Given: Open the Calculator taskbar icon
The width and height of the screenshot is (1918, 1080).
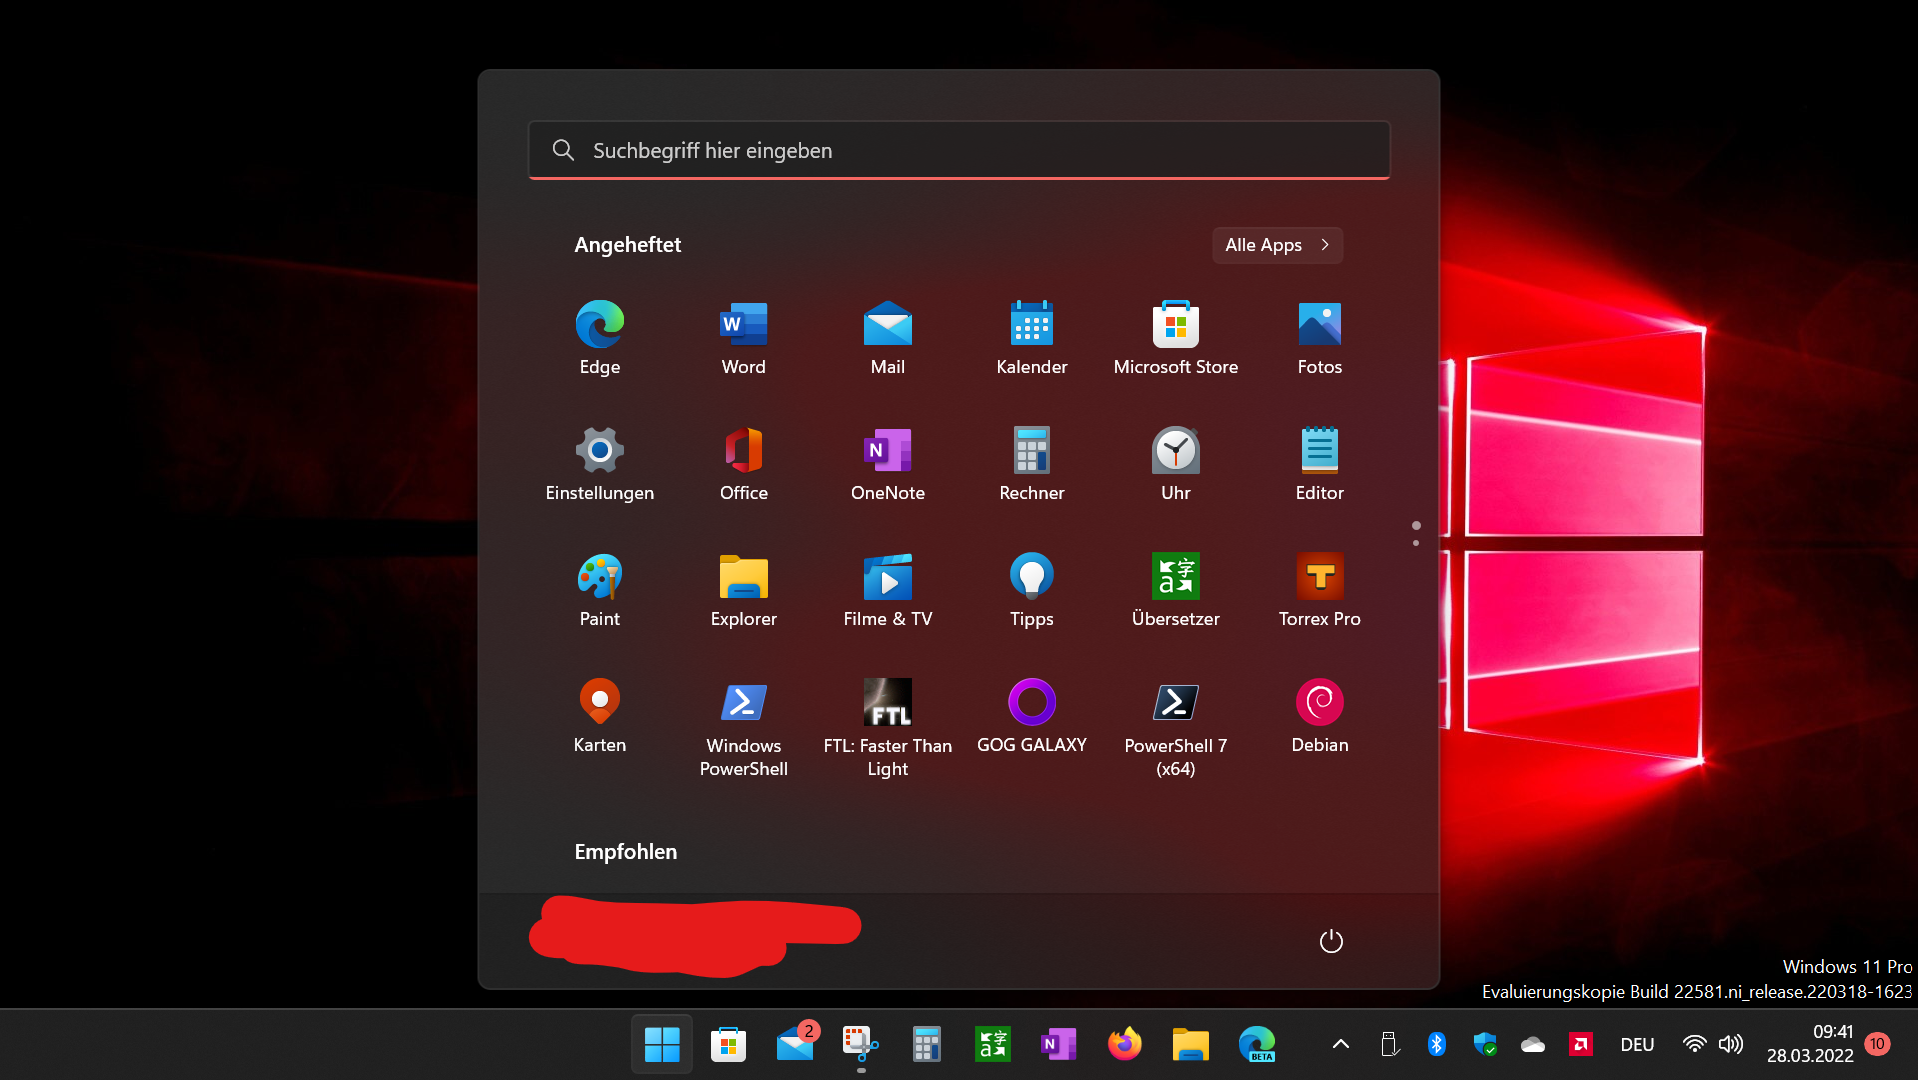Looking at the screenshot, I should [x=926, y=1044].
